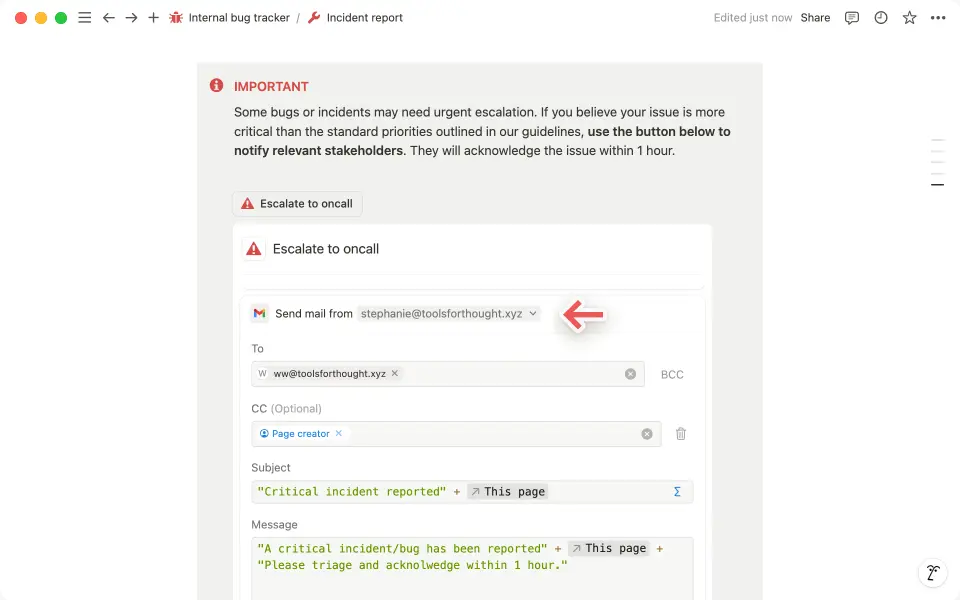Click the Gmail icon in the mail block
This screenshot has width=960, height=600.
coord(259,313)
